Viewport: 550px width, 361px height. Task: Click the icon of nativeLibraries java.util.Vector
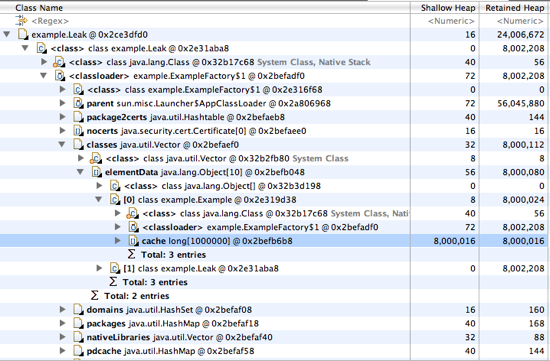tap(78, 337)
